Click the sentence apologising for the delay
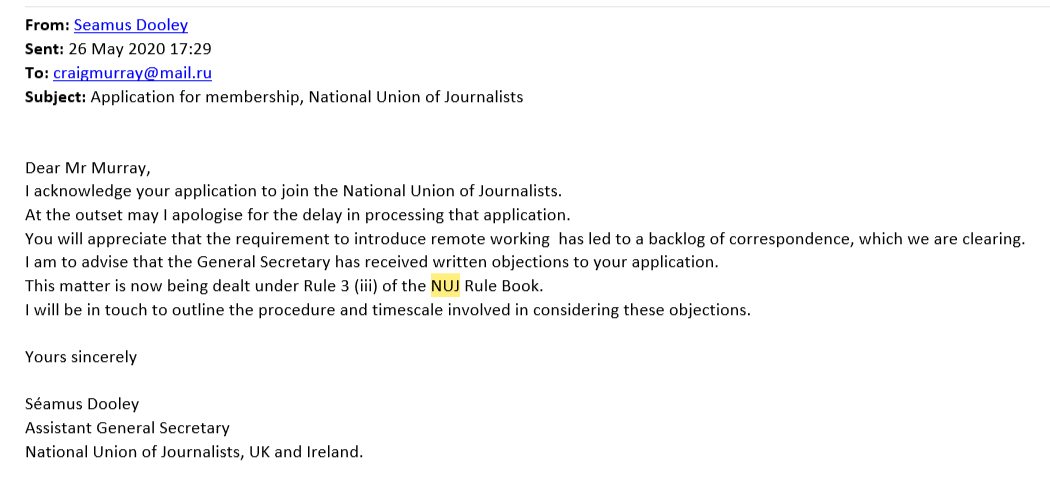This screenshot has width=1050, height=498. click(x=297, y=215)
